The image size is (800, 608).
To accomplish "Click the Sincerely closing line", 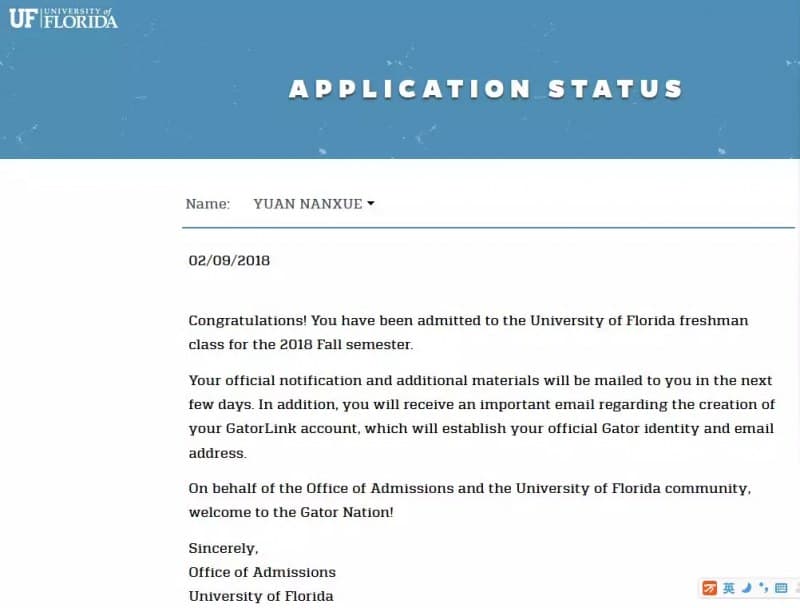I will pyautogui.click(x=223, y=548).
